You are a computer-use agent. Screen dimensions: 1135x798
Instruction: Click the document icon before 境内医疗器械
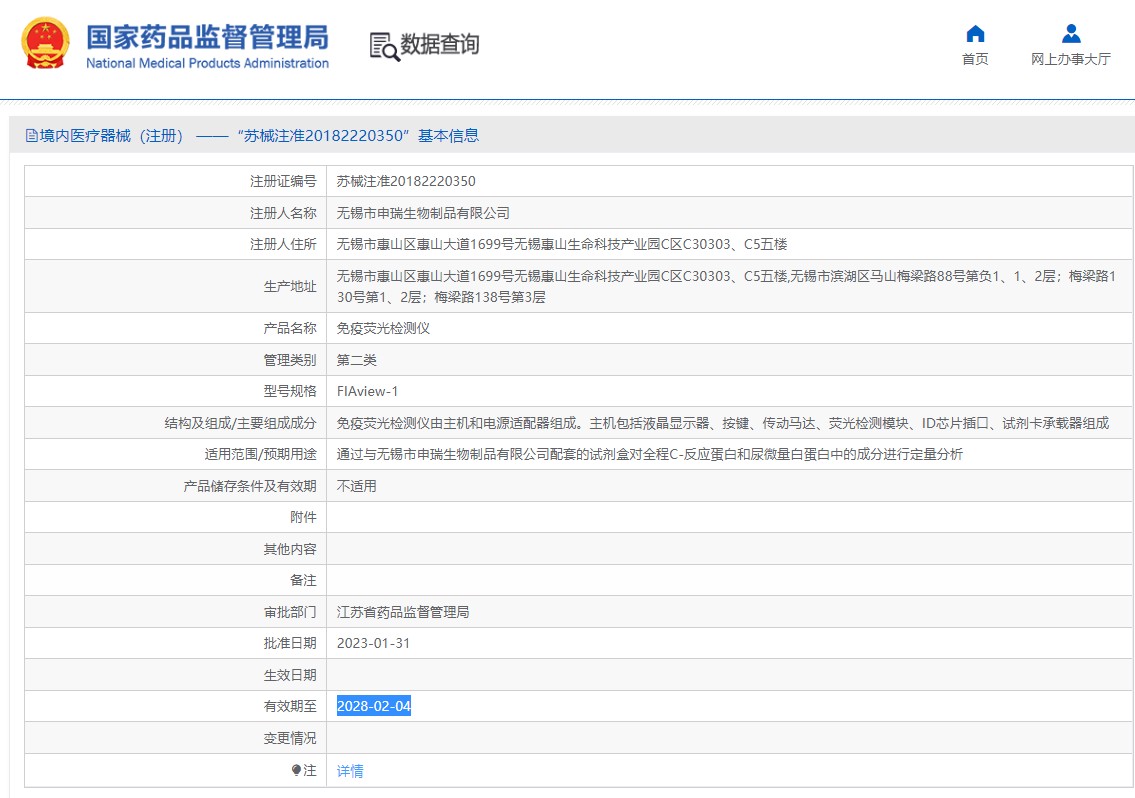coord(31,135)
